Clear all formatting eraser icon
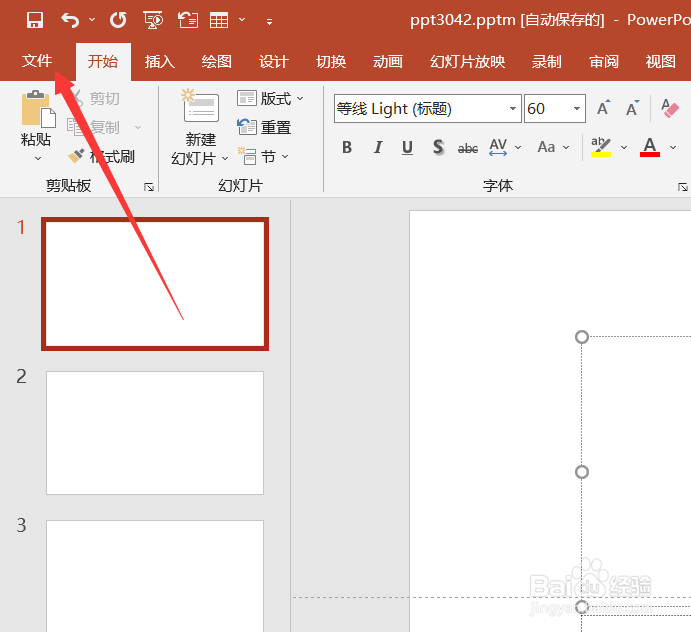Viewport: 691px width, 632px height. tap(669, 108)
